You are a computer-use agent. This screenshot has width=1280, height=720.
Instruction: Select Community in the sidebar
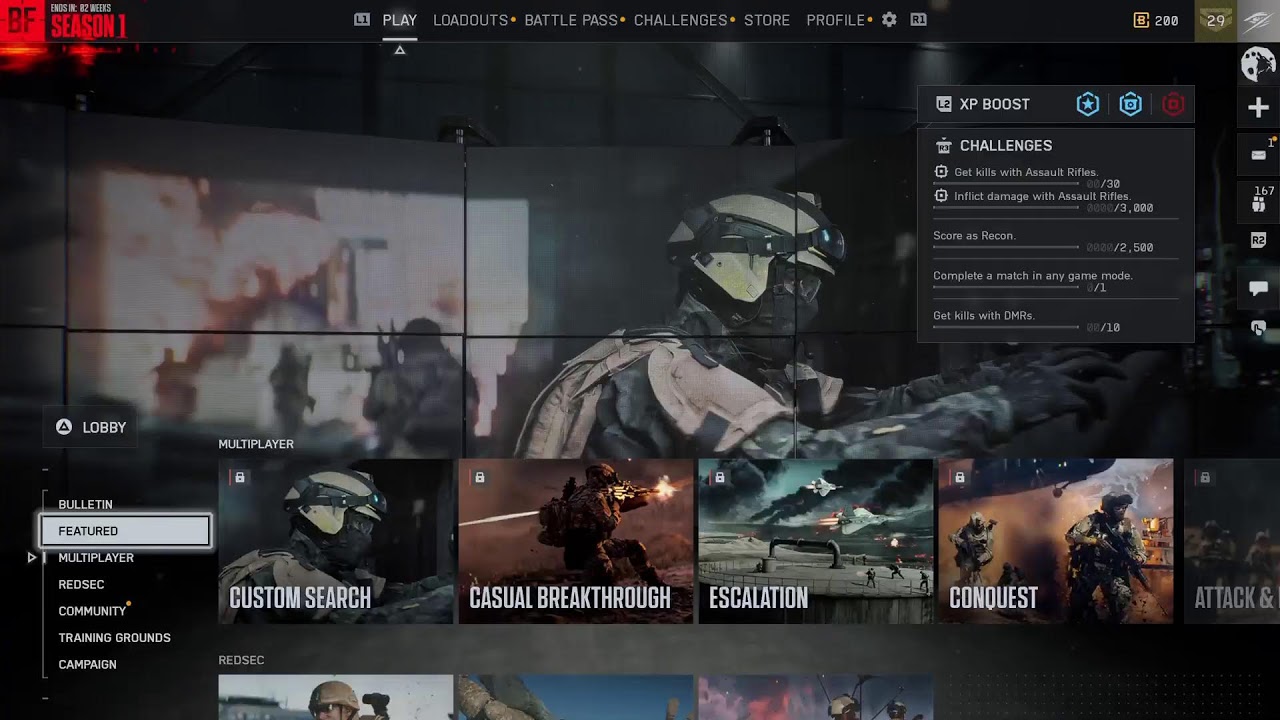pos(92,611)
